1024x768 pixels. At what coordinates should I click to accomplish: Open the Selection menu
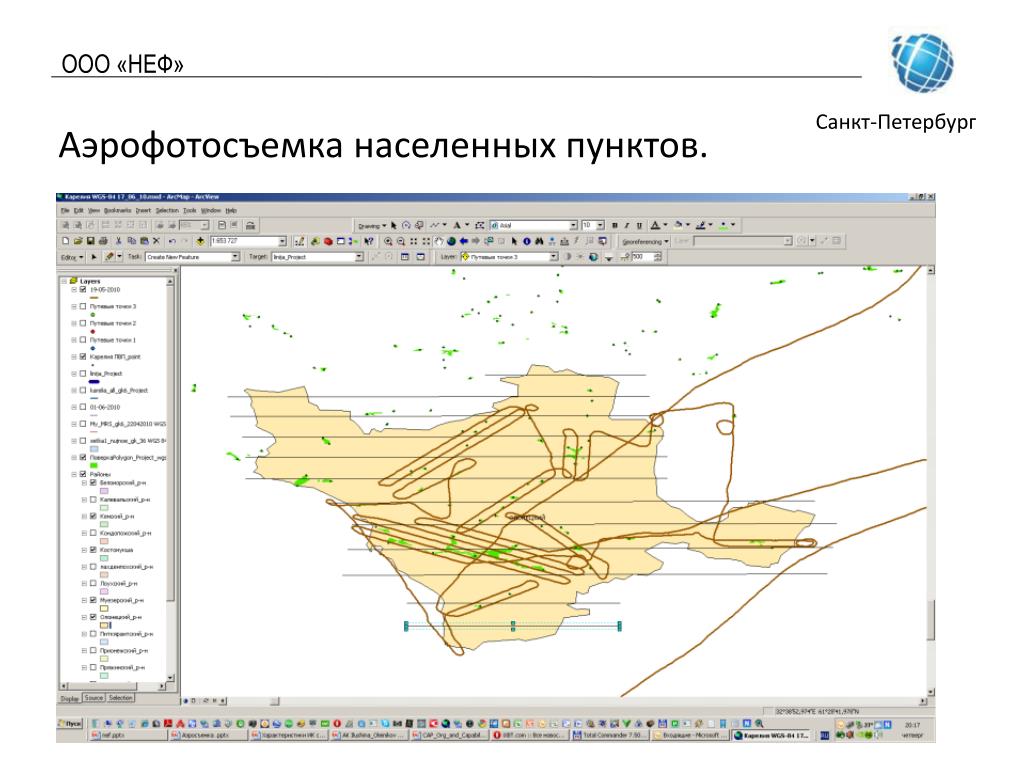pyautogui.click(x=167, y=210)
